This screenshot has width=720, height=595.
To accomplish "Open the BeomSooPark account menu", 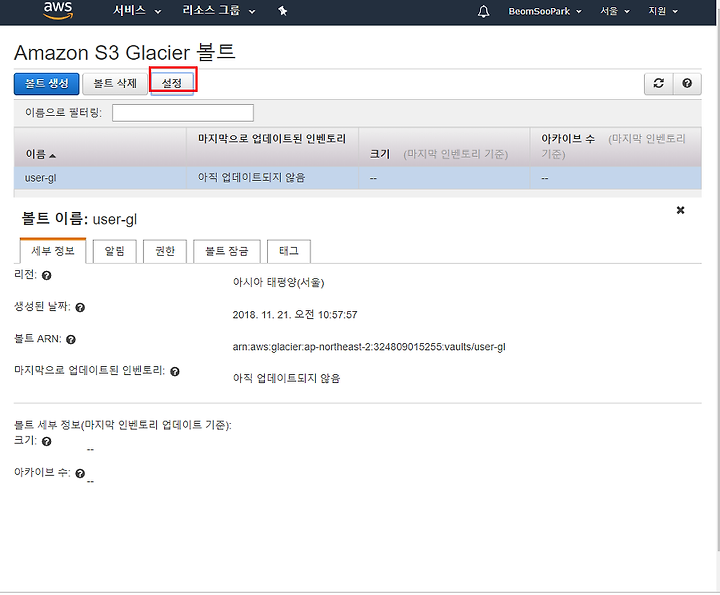I will tap(545, 11).
